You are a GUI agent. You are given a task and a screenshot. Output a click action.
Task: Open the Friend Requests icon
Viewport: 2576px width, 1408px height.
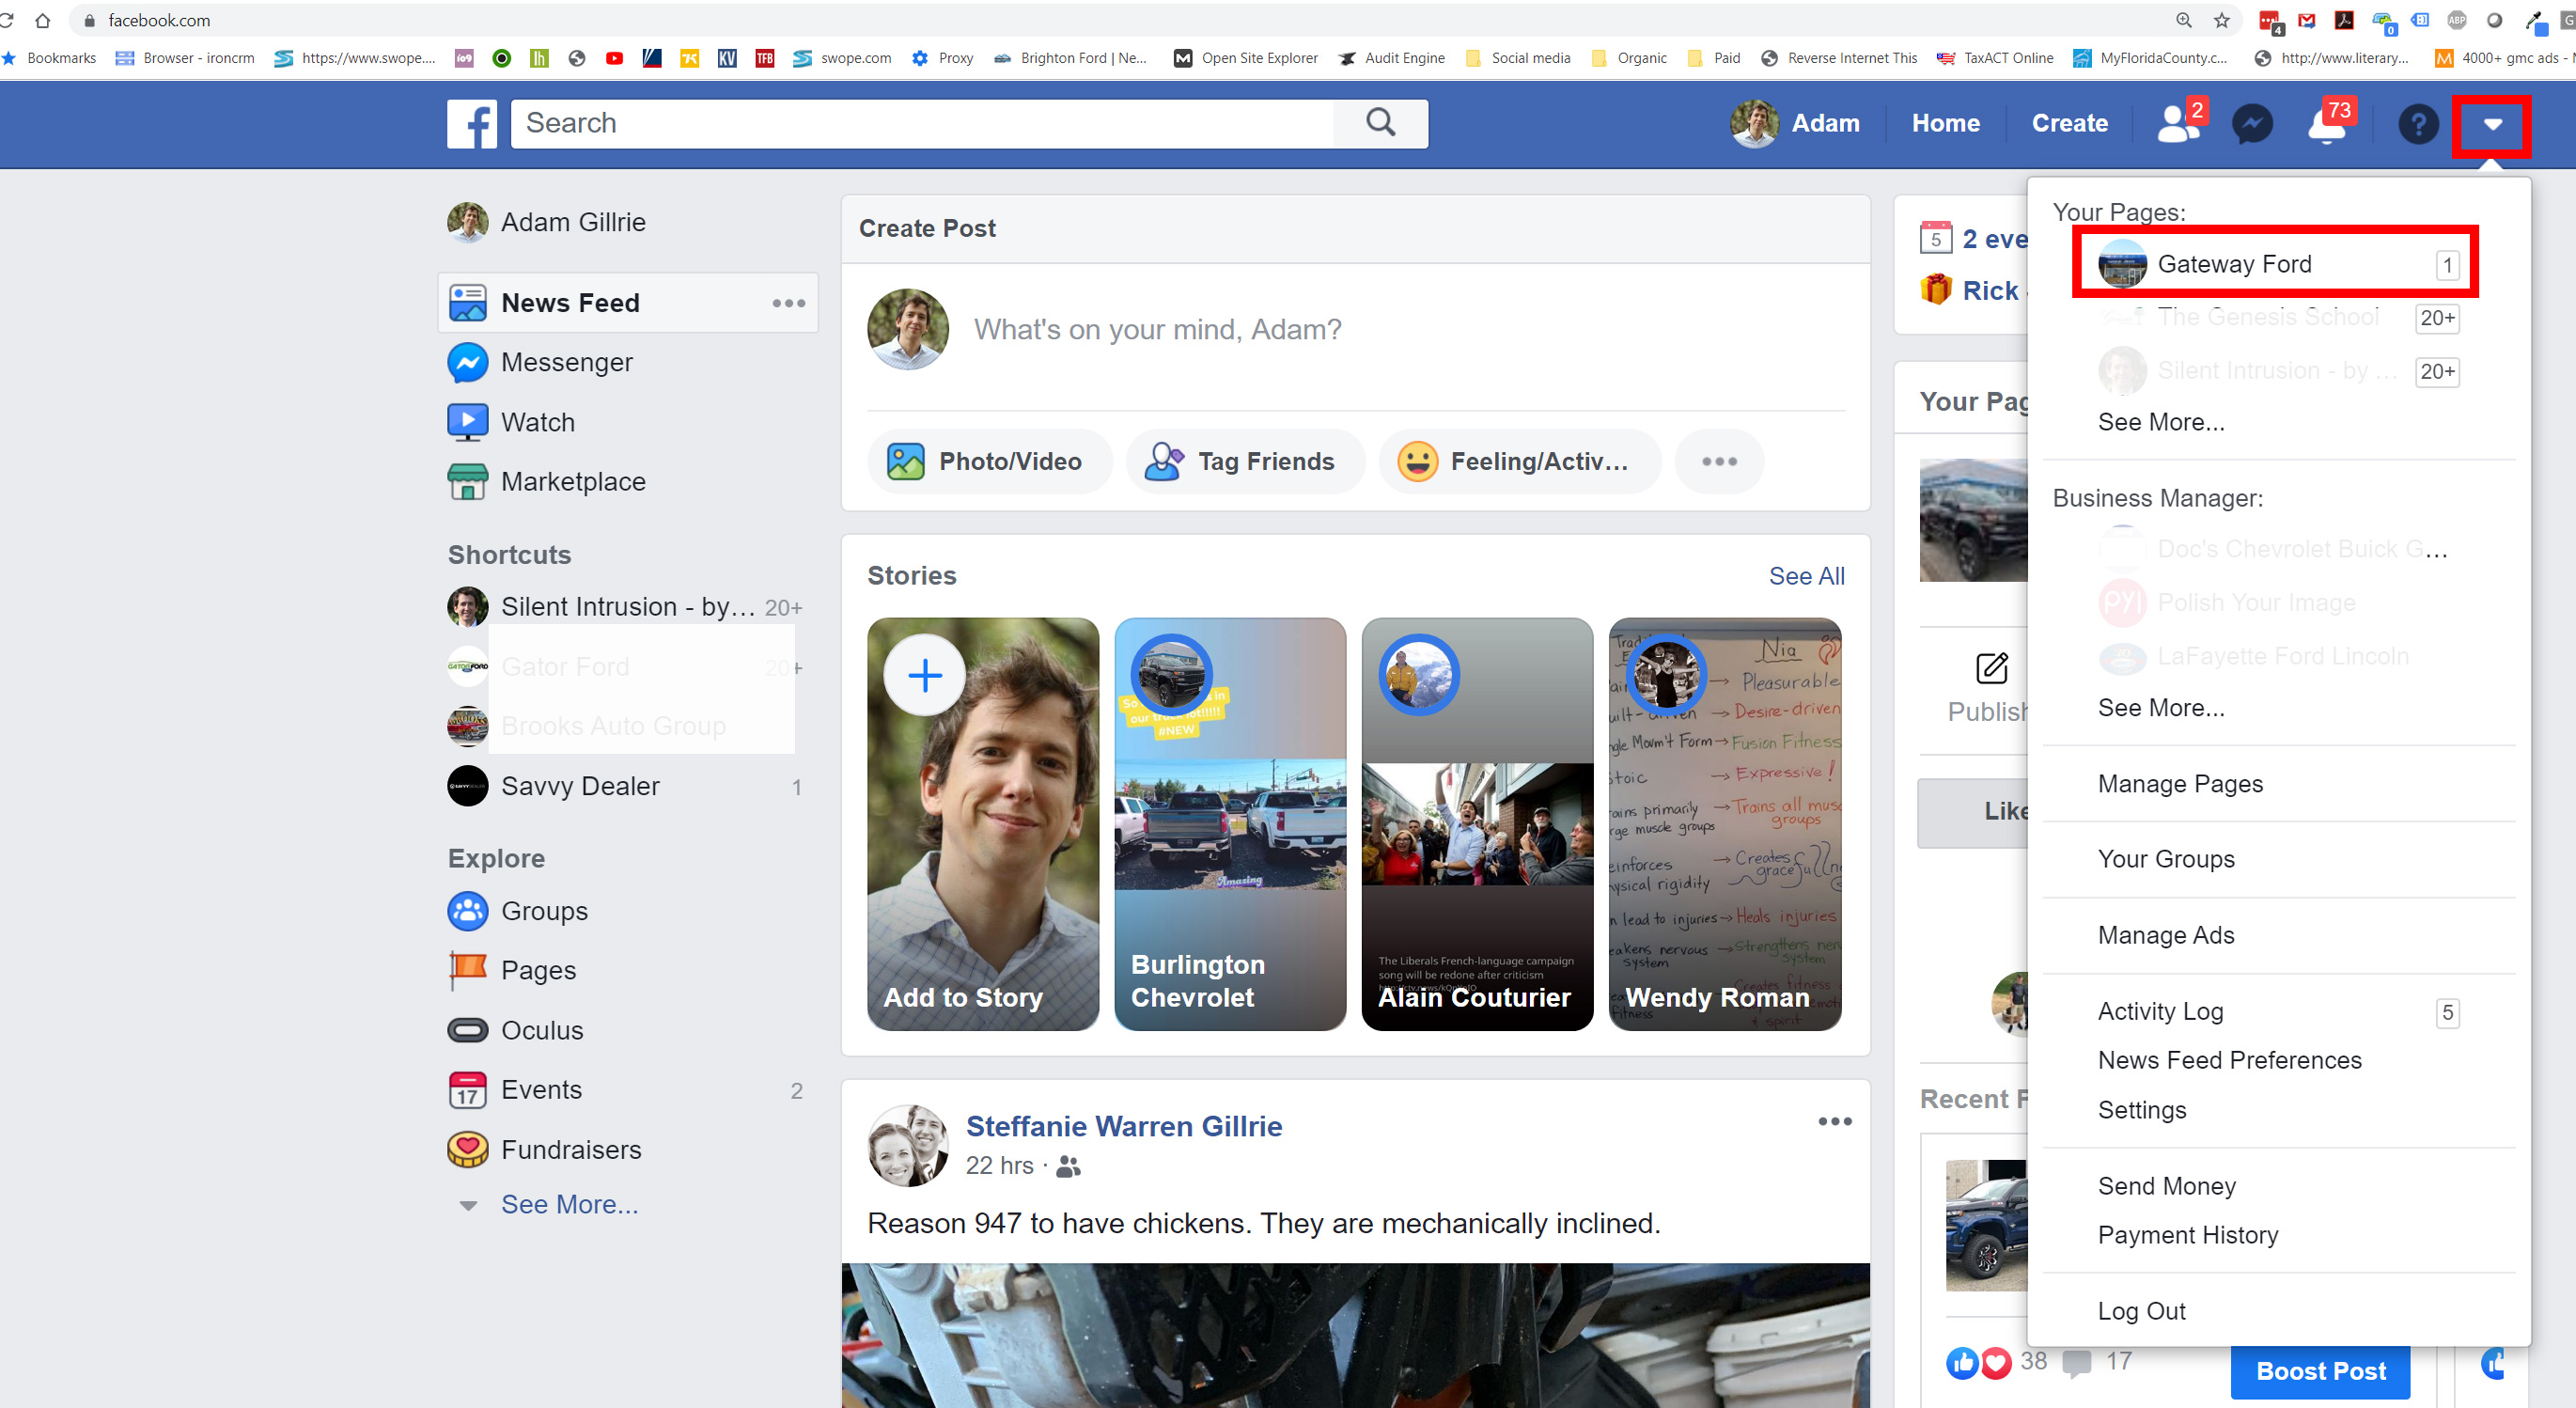(2177, 124)
